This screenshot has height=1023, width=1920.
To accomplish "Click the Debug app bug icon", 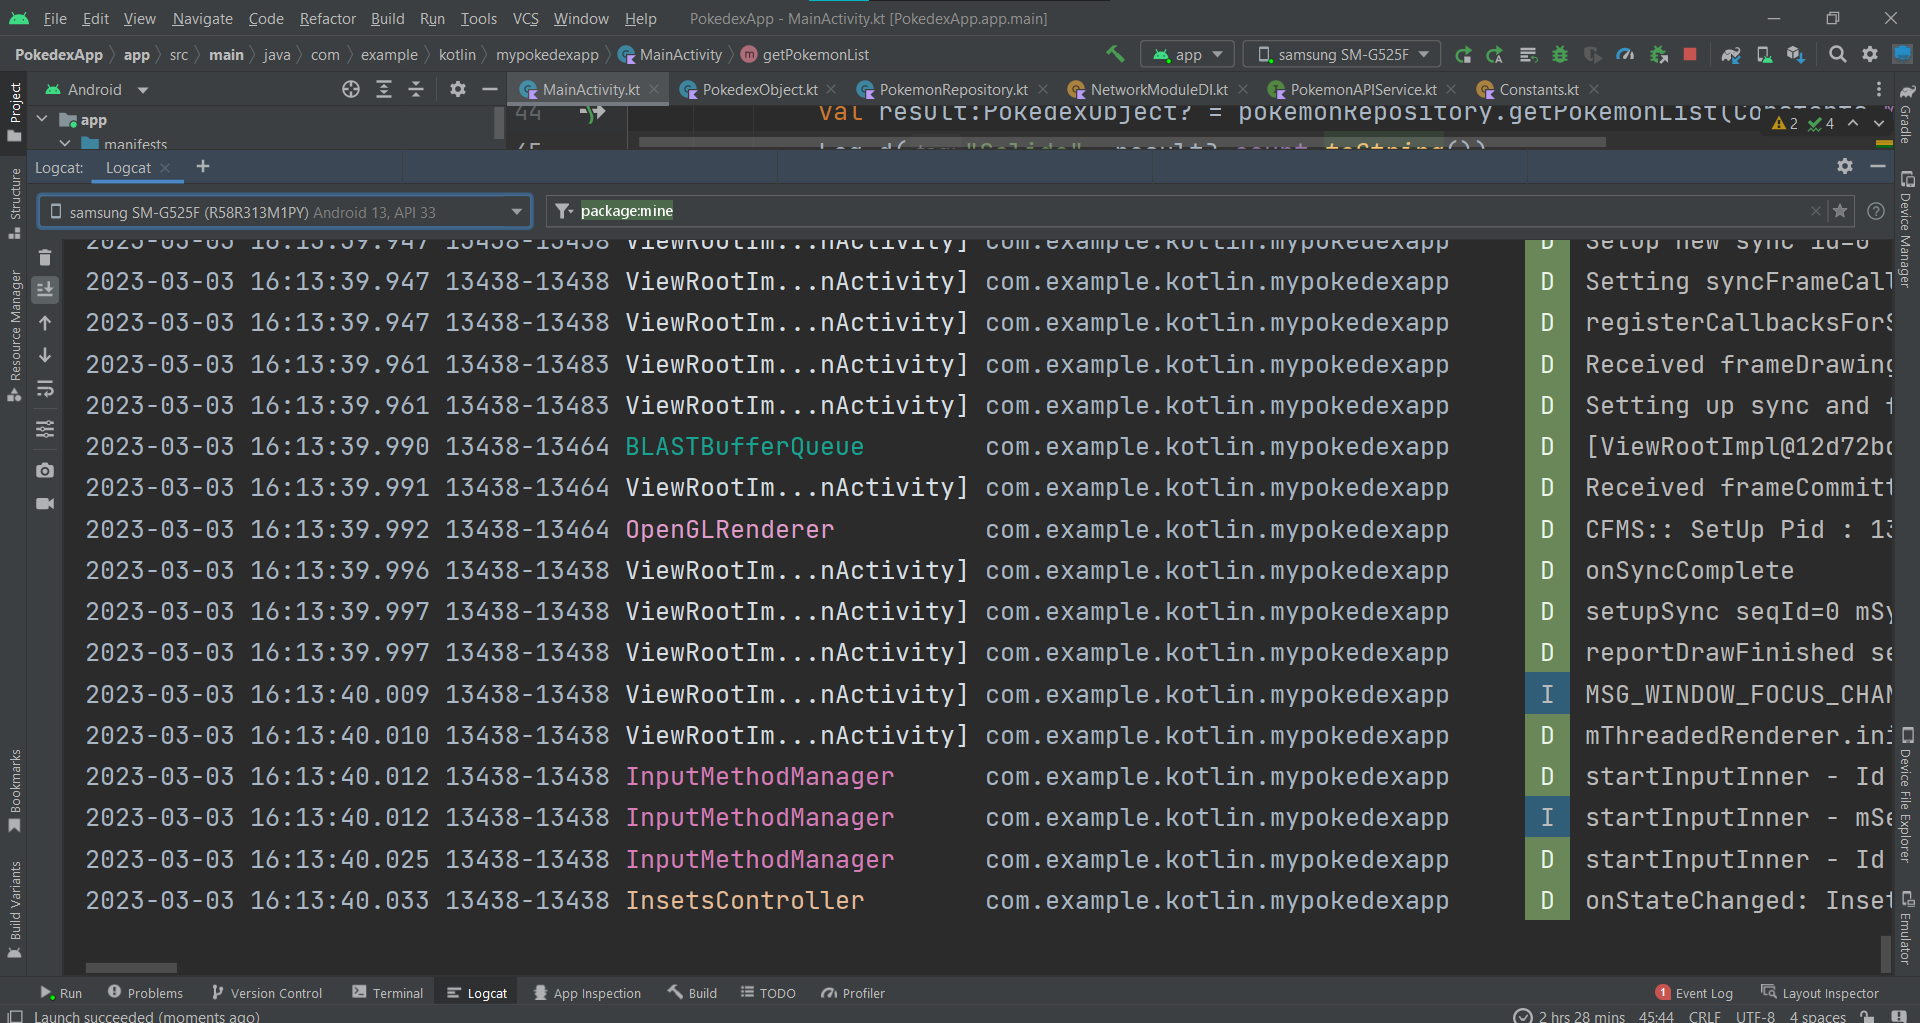I will pyautogui.click(x=1560, y=55).
